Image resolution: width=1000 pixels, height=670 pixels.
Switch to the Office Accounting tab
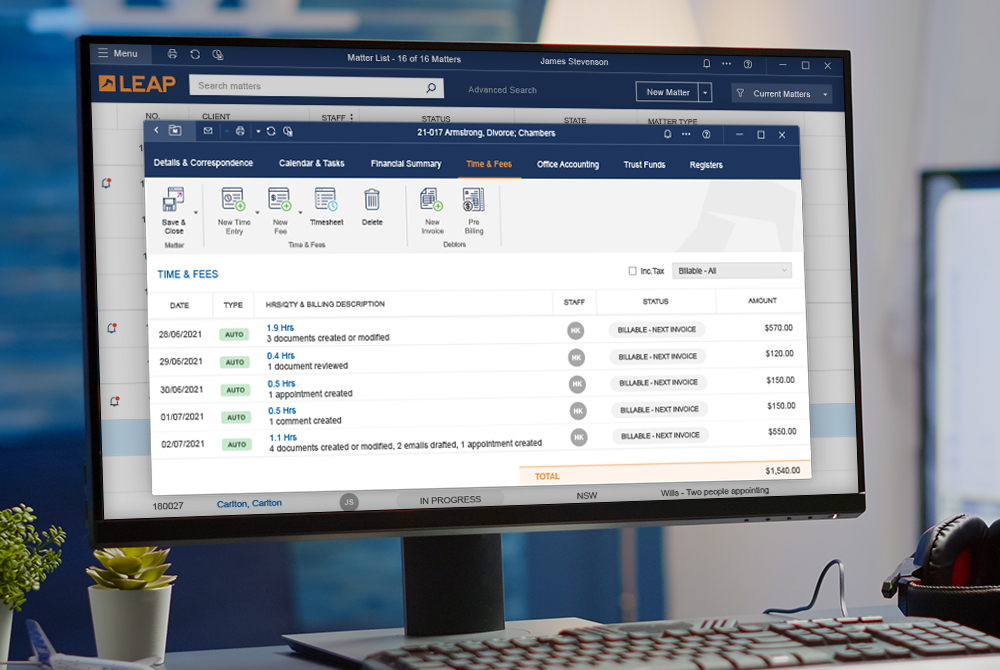pos(567,164)
